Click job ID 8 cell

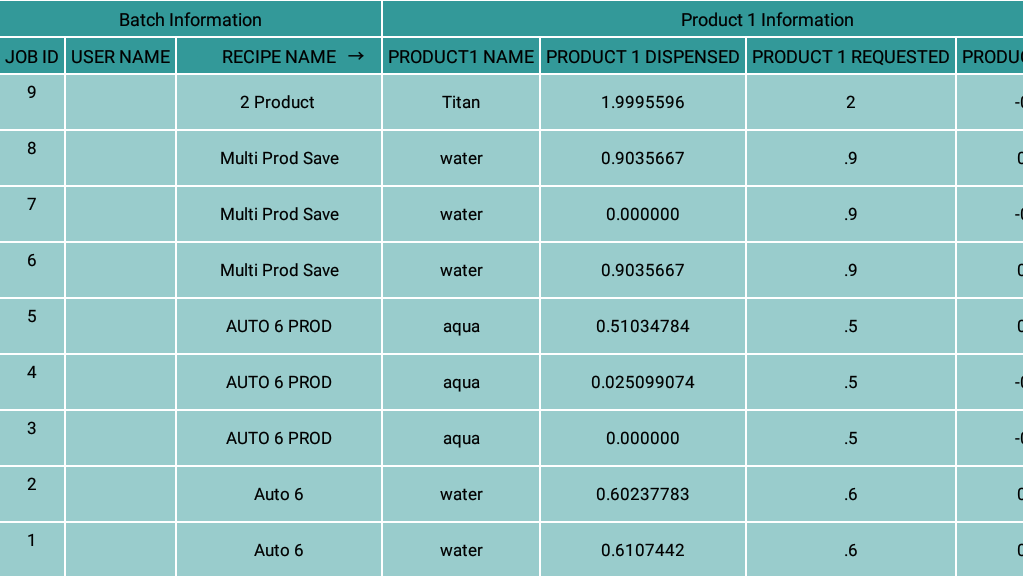pos(32,149)
